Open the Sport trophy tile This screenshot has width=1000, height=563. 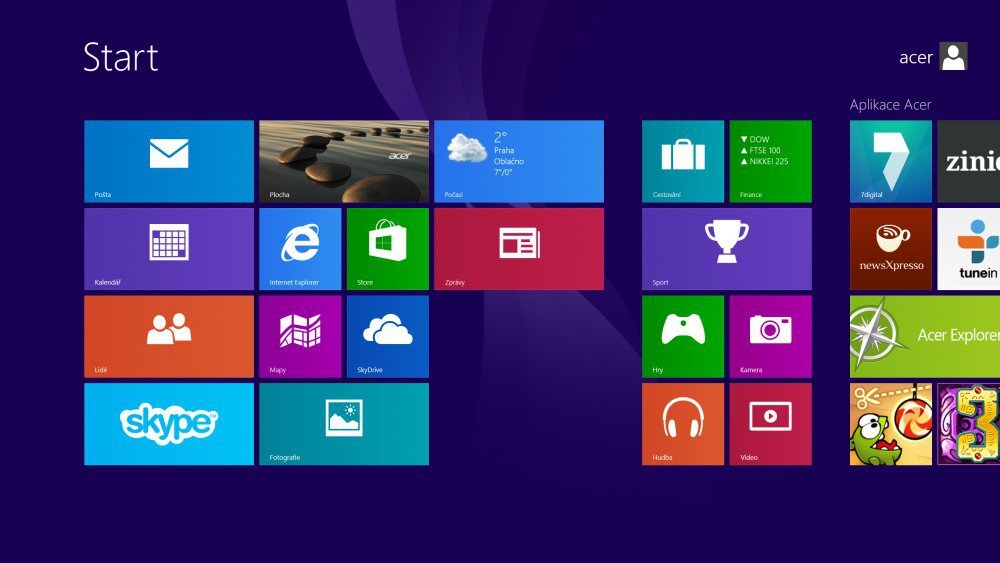[x=726, y=248]
